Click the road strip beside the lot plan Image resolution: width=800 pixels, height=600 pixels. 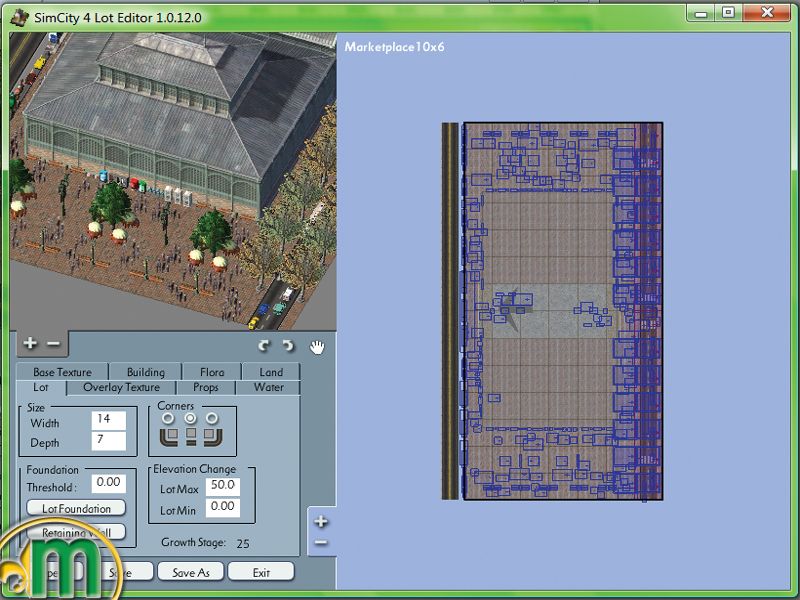click(451, 311)
